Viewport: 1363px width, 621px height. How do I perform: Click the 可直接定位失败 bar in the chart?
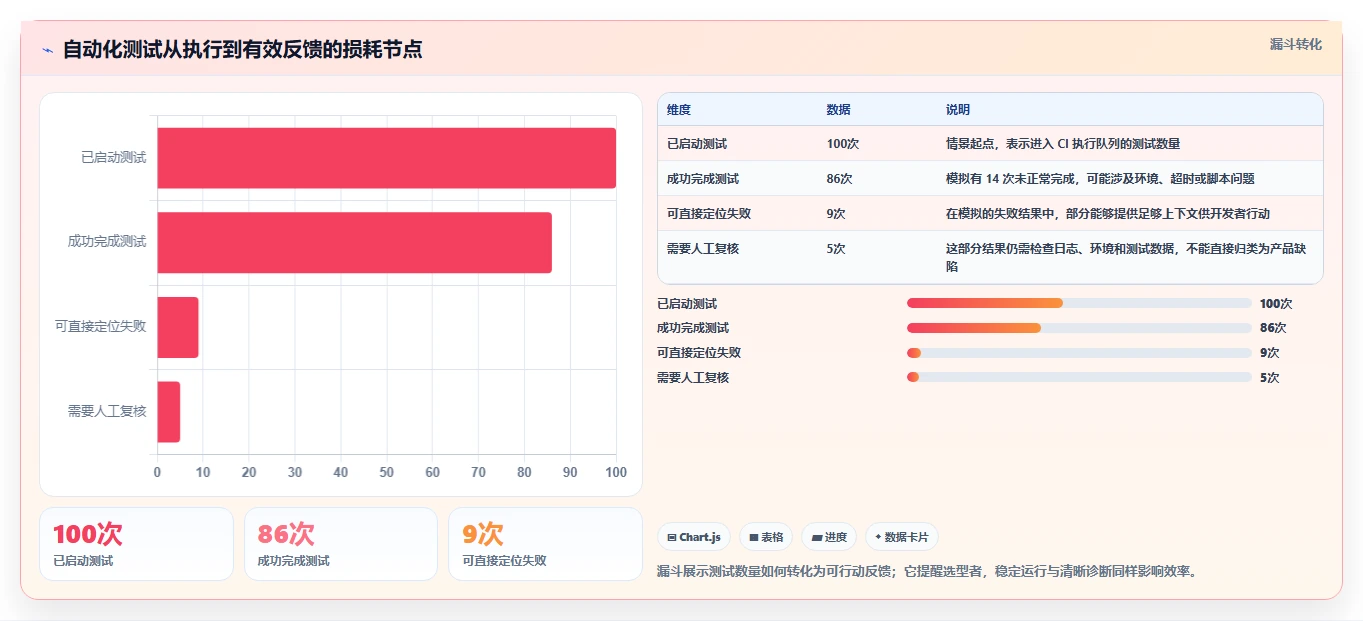point(178,327)
